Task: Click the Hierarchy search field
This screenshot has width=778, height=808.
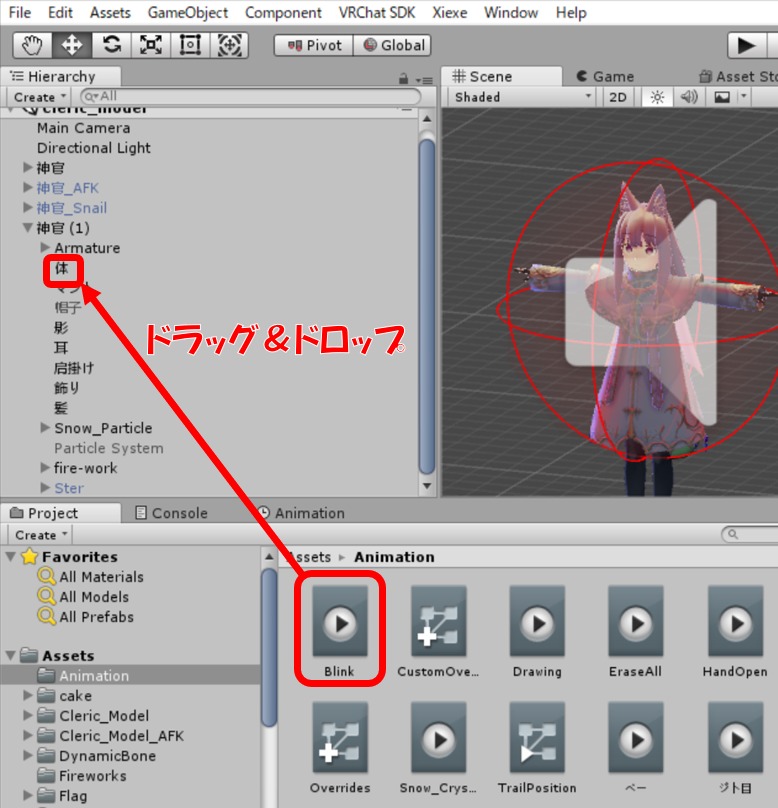Action: pyautogui.click(x=250, y=97)
